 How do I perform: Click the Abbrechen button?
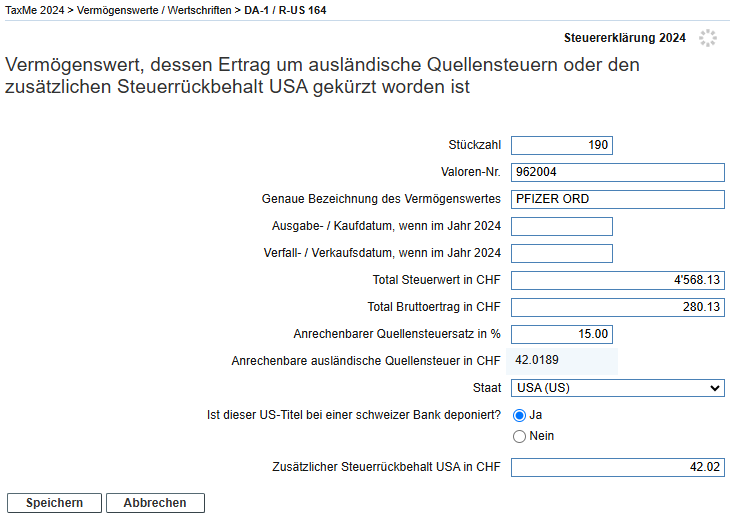click(x=155, y=503)
